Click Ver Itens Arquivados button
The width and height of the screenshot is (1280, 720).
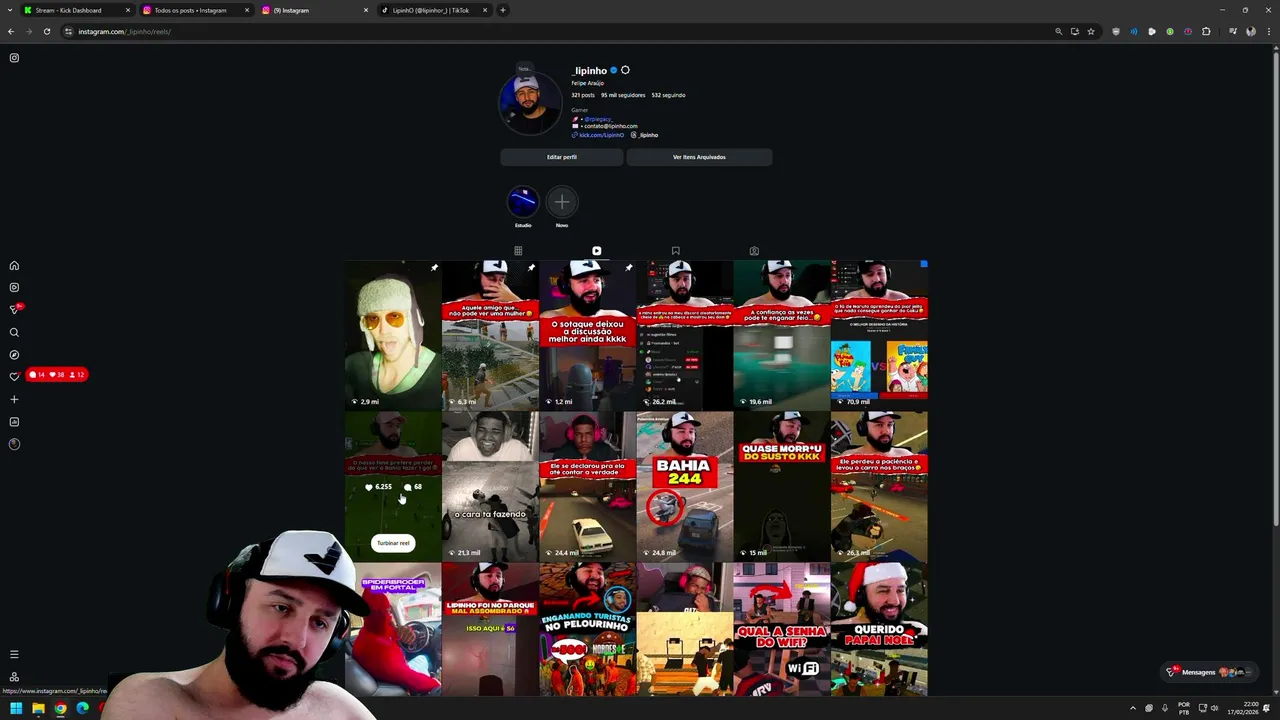[699, 157]
